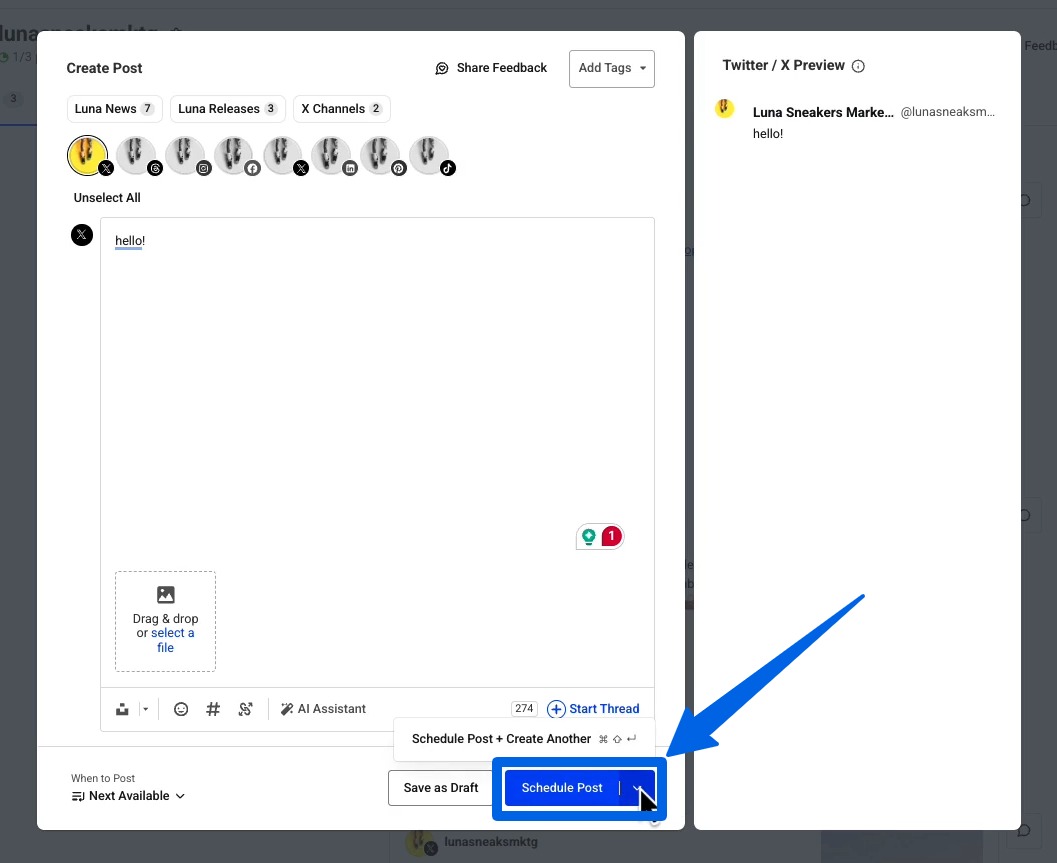
Task: Open the emoji picker
Action: click(x=181, y=708)
